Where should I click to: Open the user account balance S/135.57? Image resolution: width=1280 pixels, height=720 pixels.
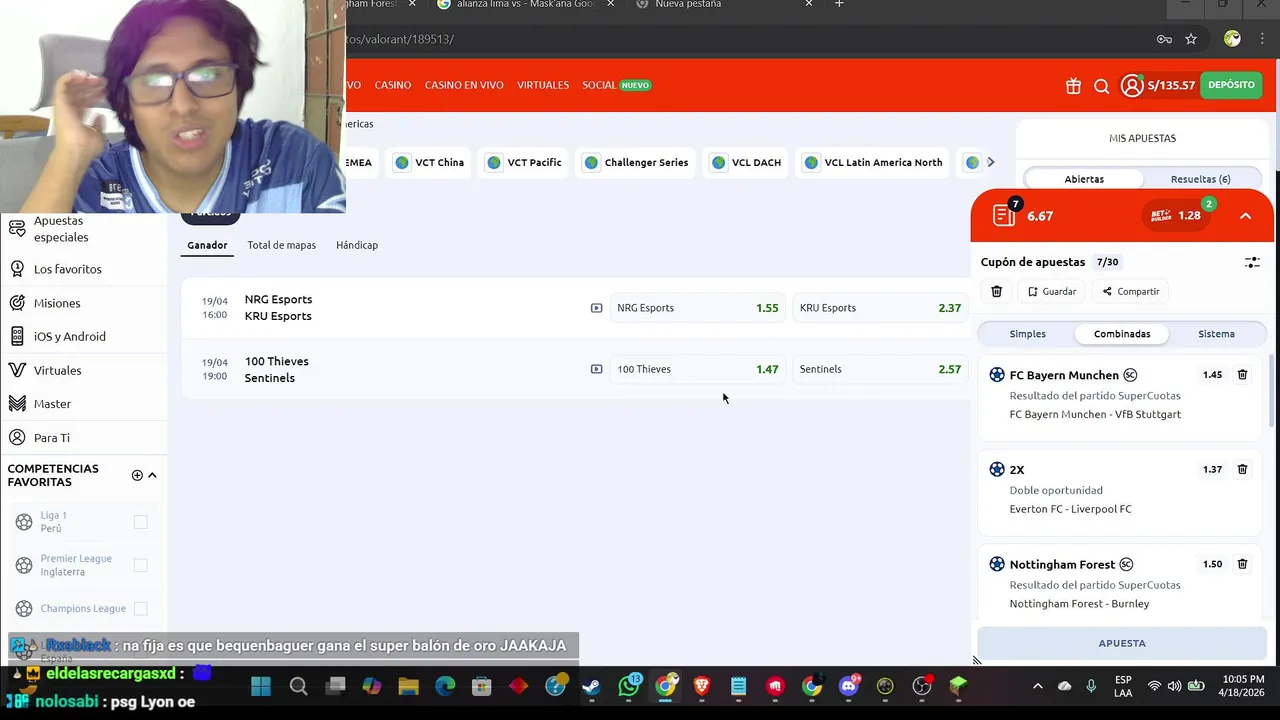[x=1158, y=86]
